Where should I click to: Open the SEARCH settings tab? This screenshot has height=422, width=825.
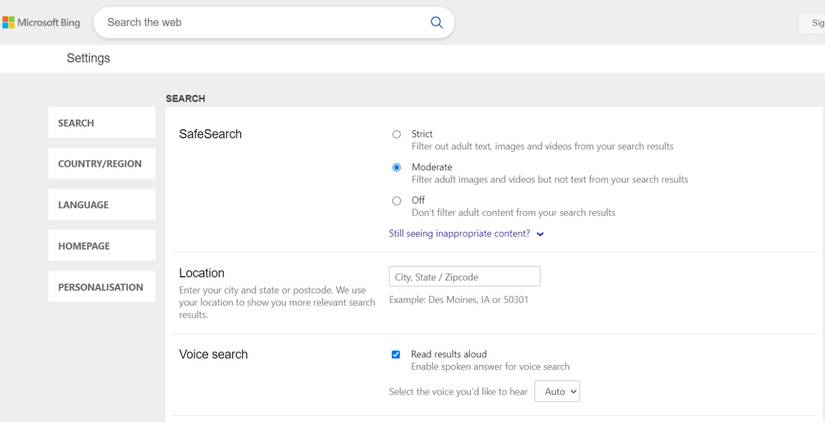click(x=101, y=123)
